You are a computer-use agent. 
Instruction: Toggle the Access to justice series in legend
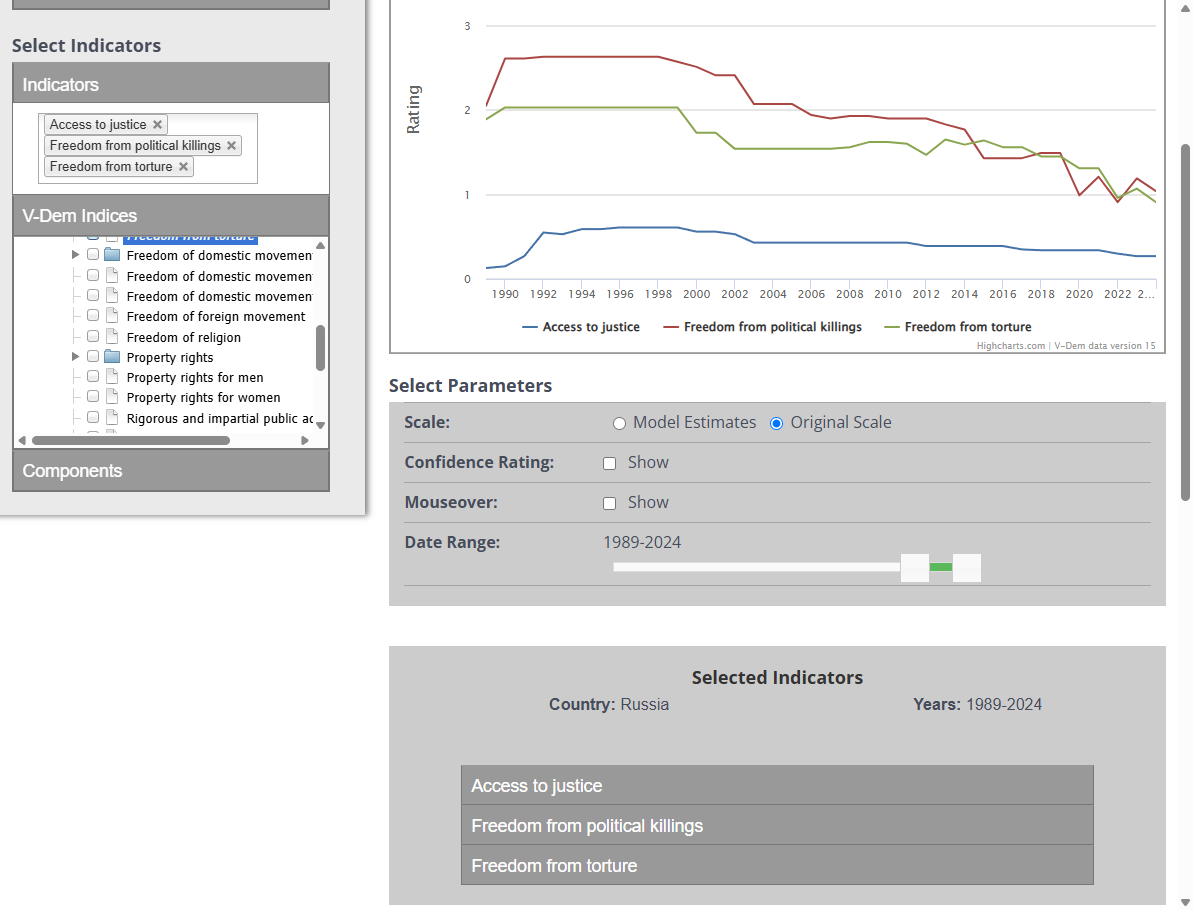tap(581, 327)
